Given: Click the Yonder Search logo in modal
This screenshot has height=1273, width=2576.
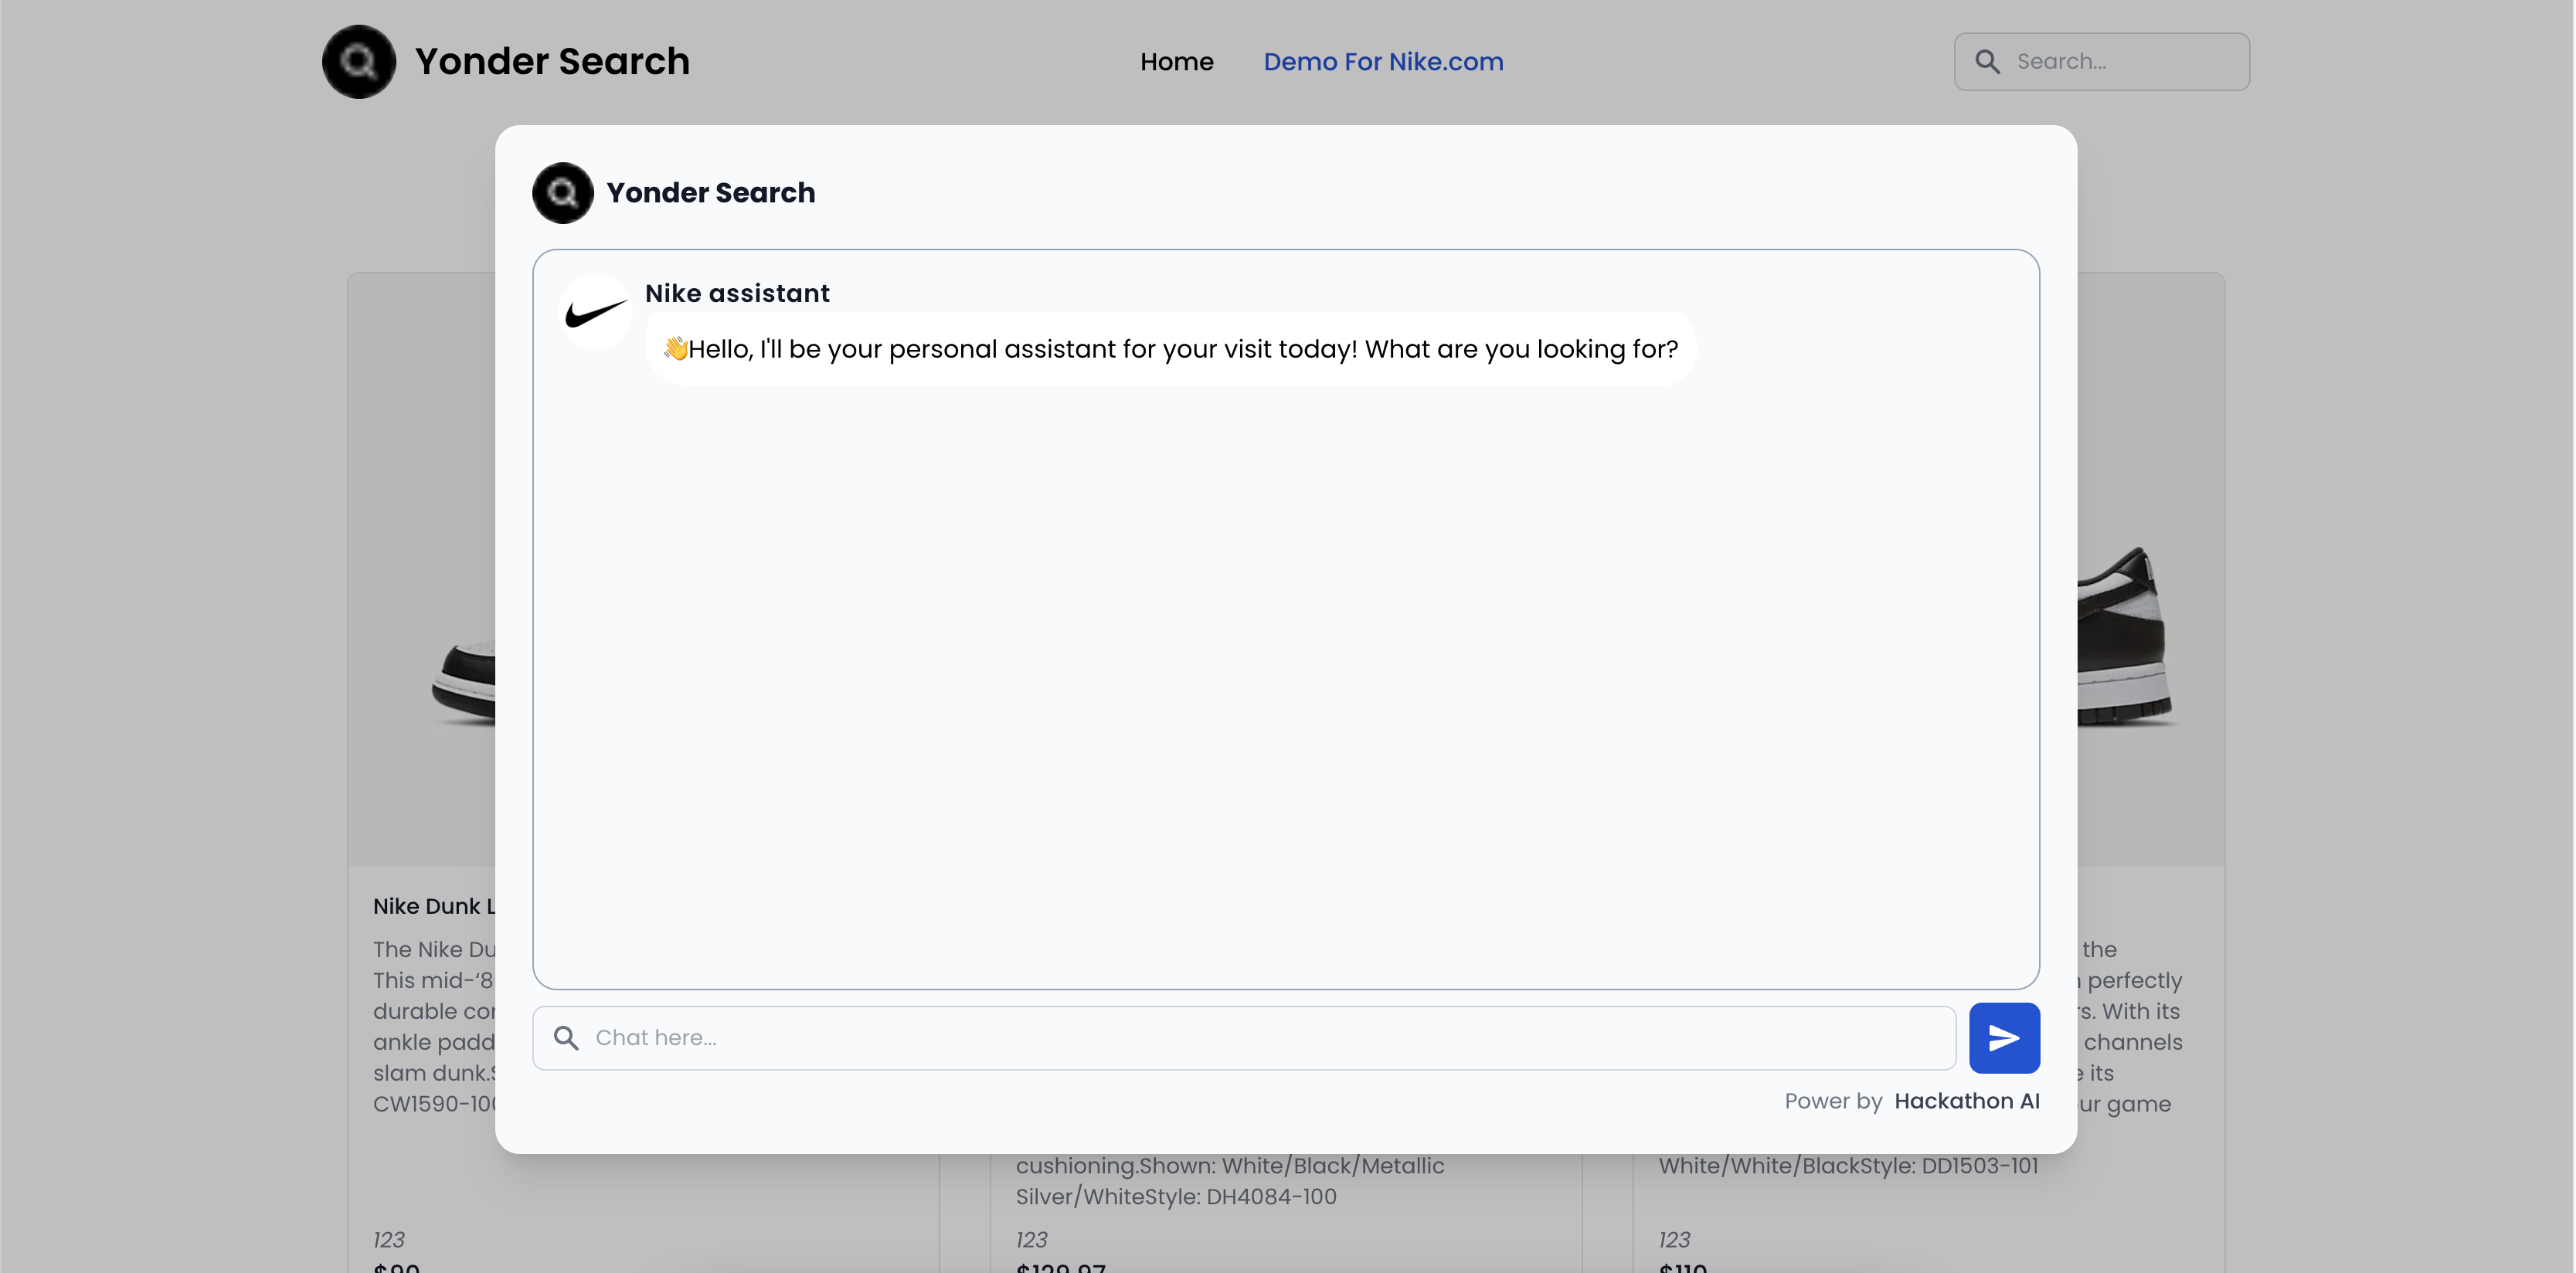Looking at the screenshot, I should (562, 192).
